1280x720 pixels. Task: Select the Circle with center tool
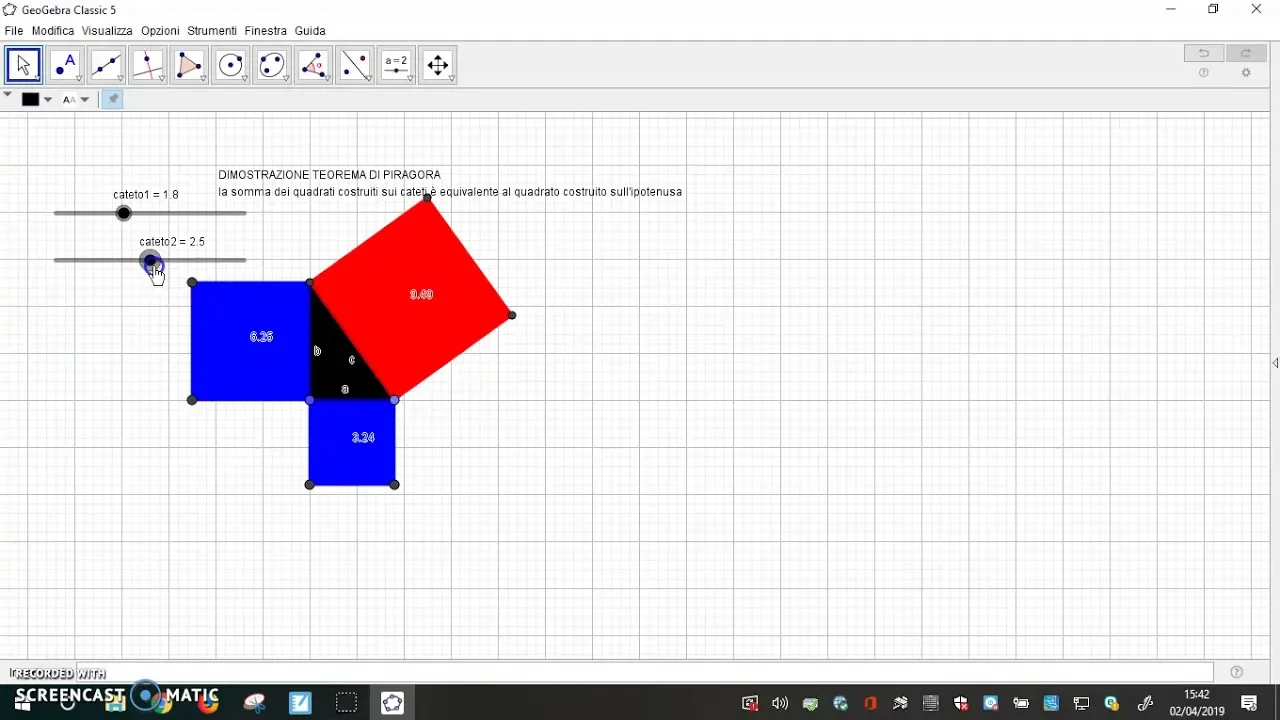point(231,66)
